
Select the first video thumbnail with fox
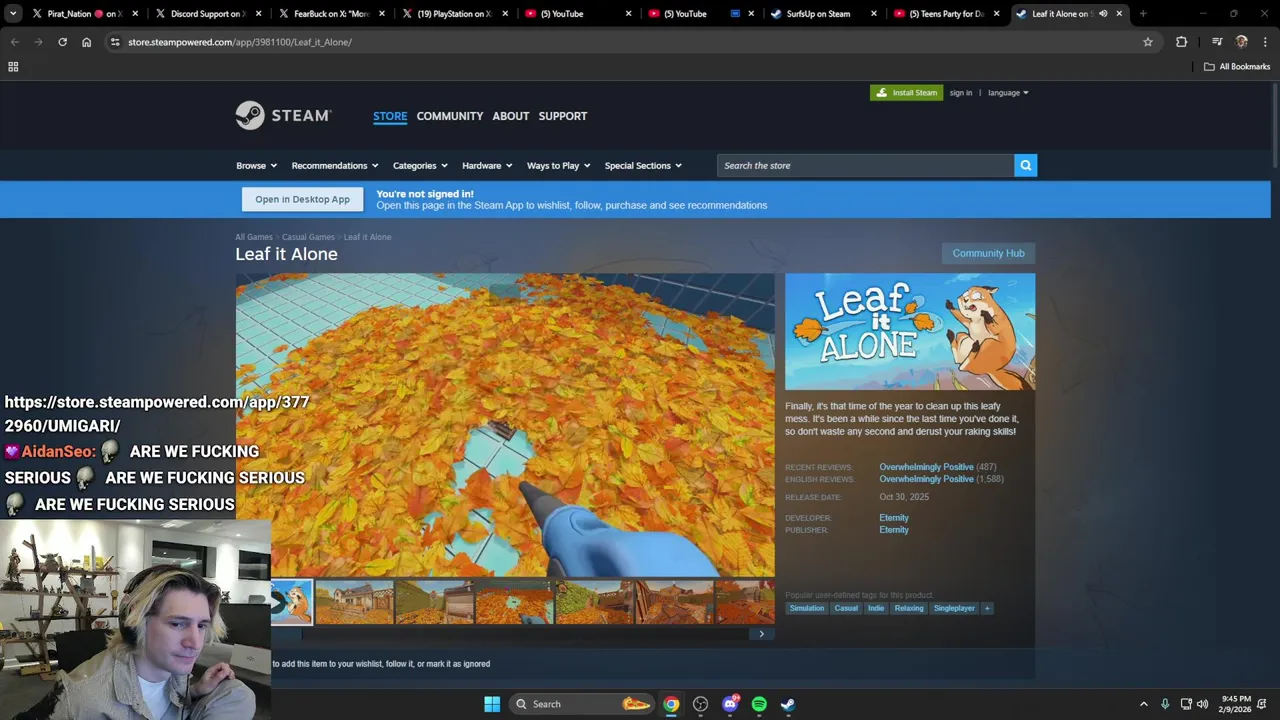click(292, 602)
